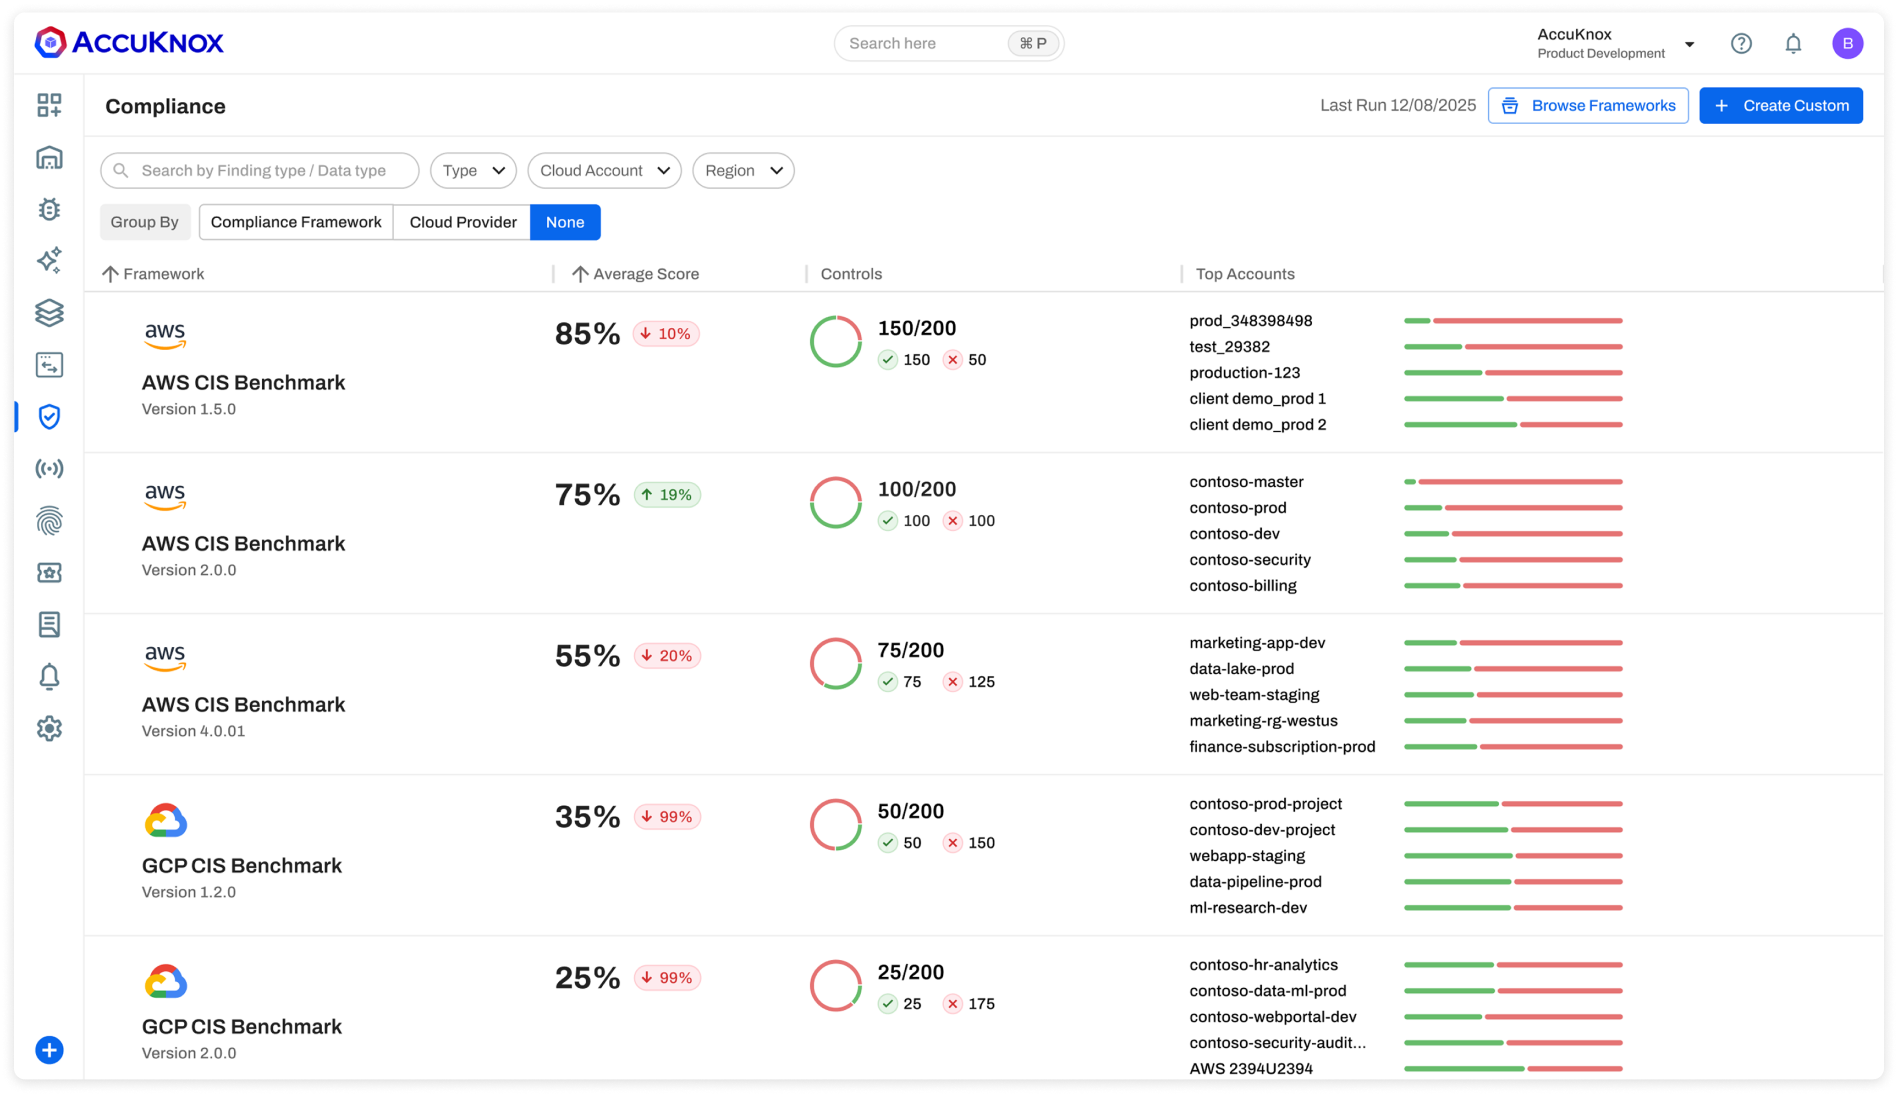Image resolution: width=1898 pixels, height=1096 pixels.
Task: Switch Group By to Compliance Framework
Action: tap(295, 221)
